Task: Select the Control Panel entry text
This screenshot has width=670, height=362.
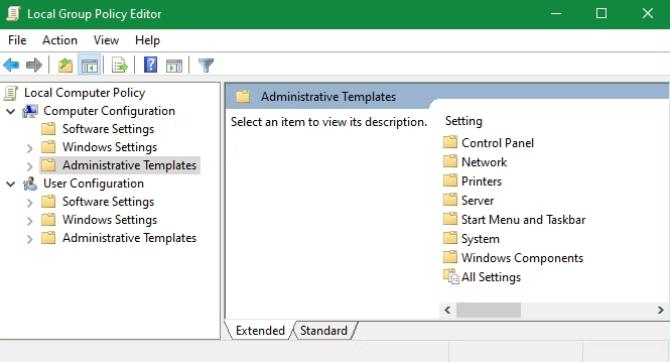Action: point(497,143)
